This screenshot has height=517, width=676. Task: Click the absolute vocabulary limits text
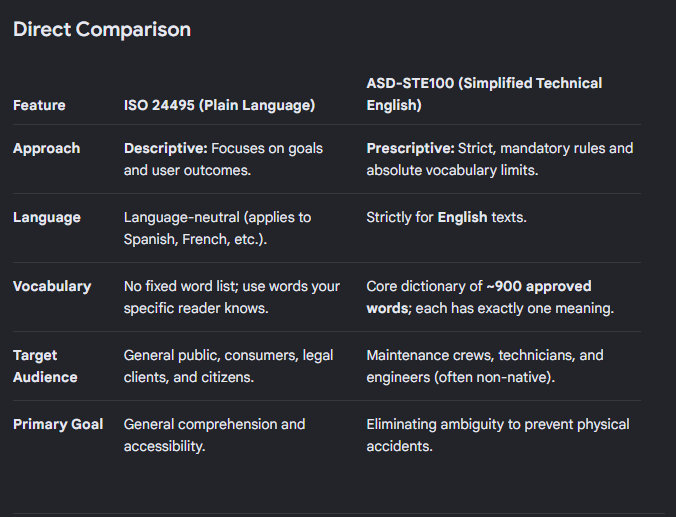click(x=452, y=170)
